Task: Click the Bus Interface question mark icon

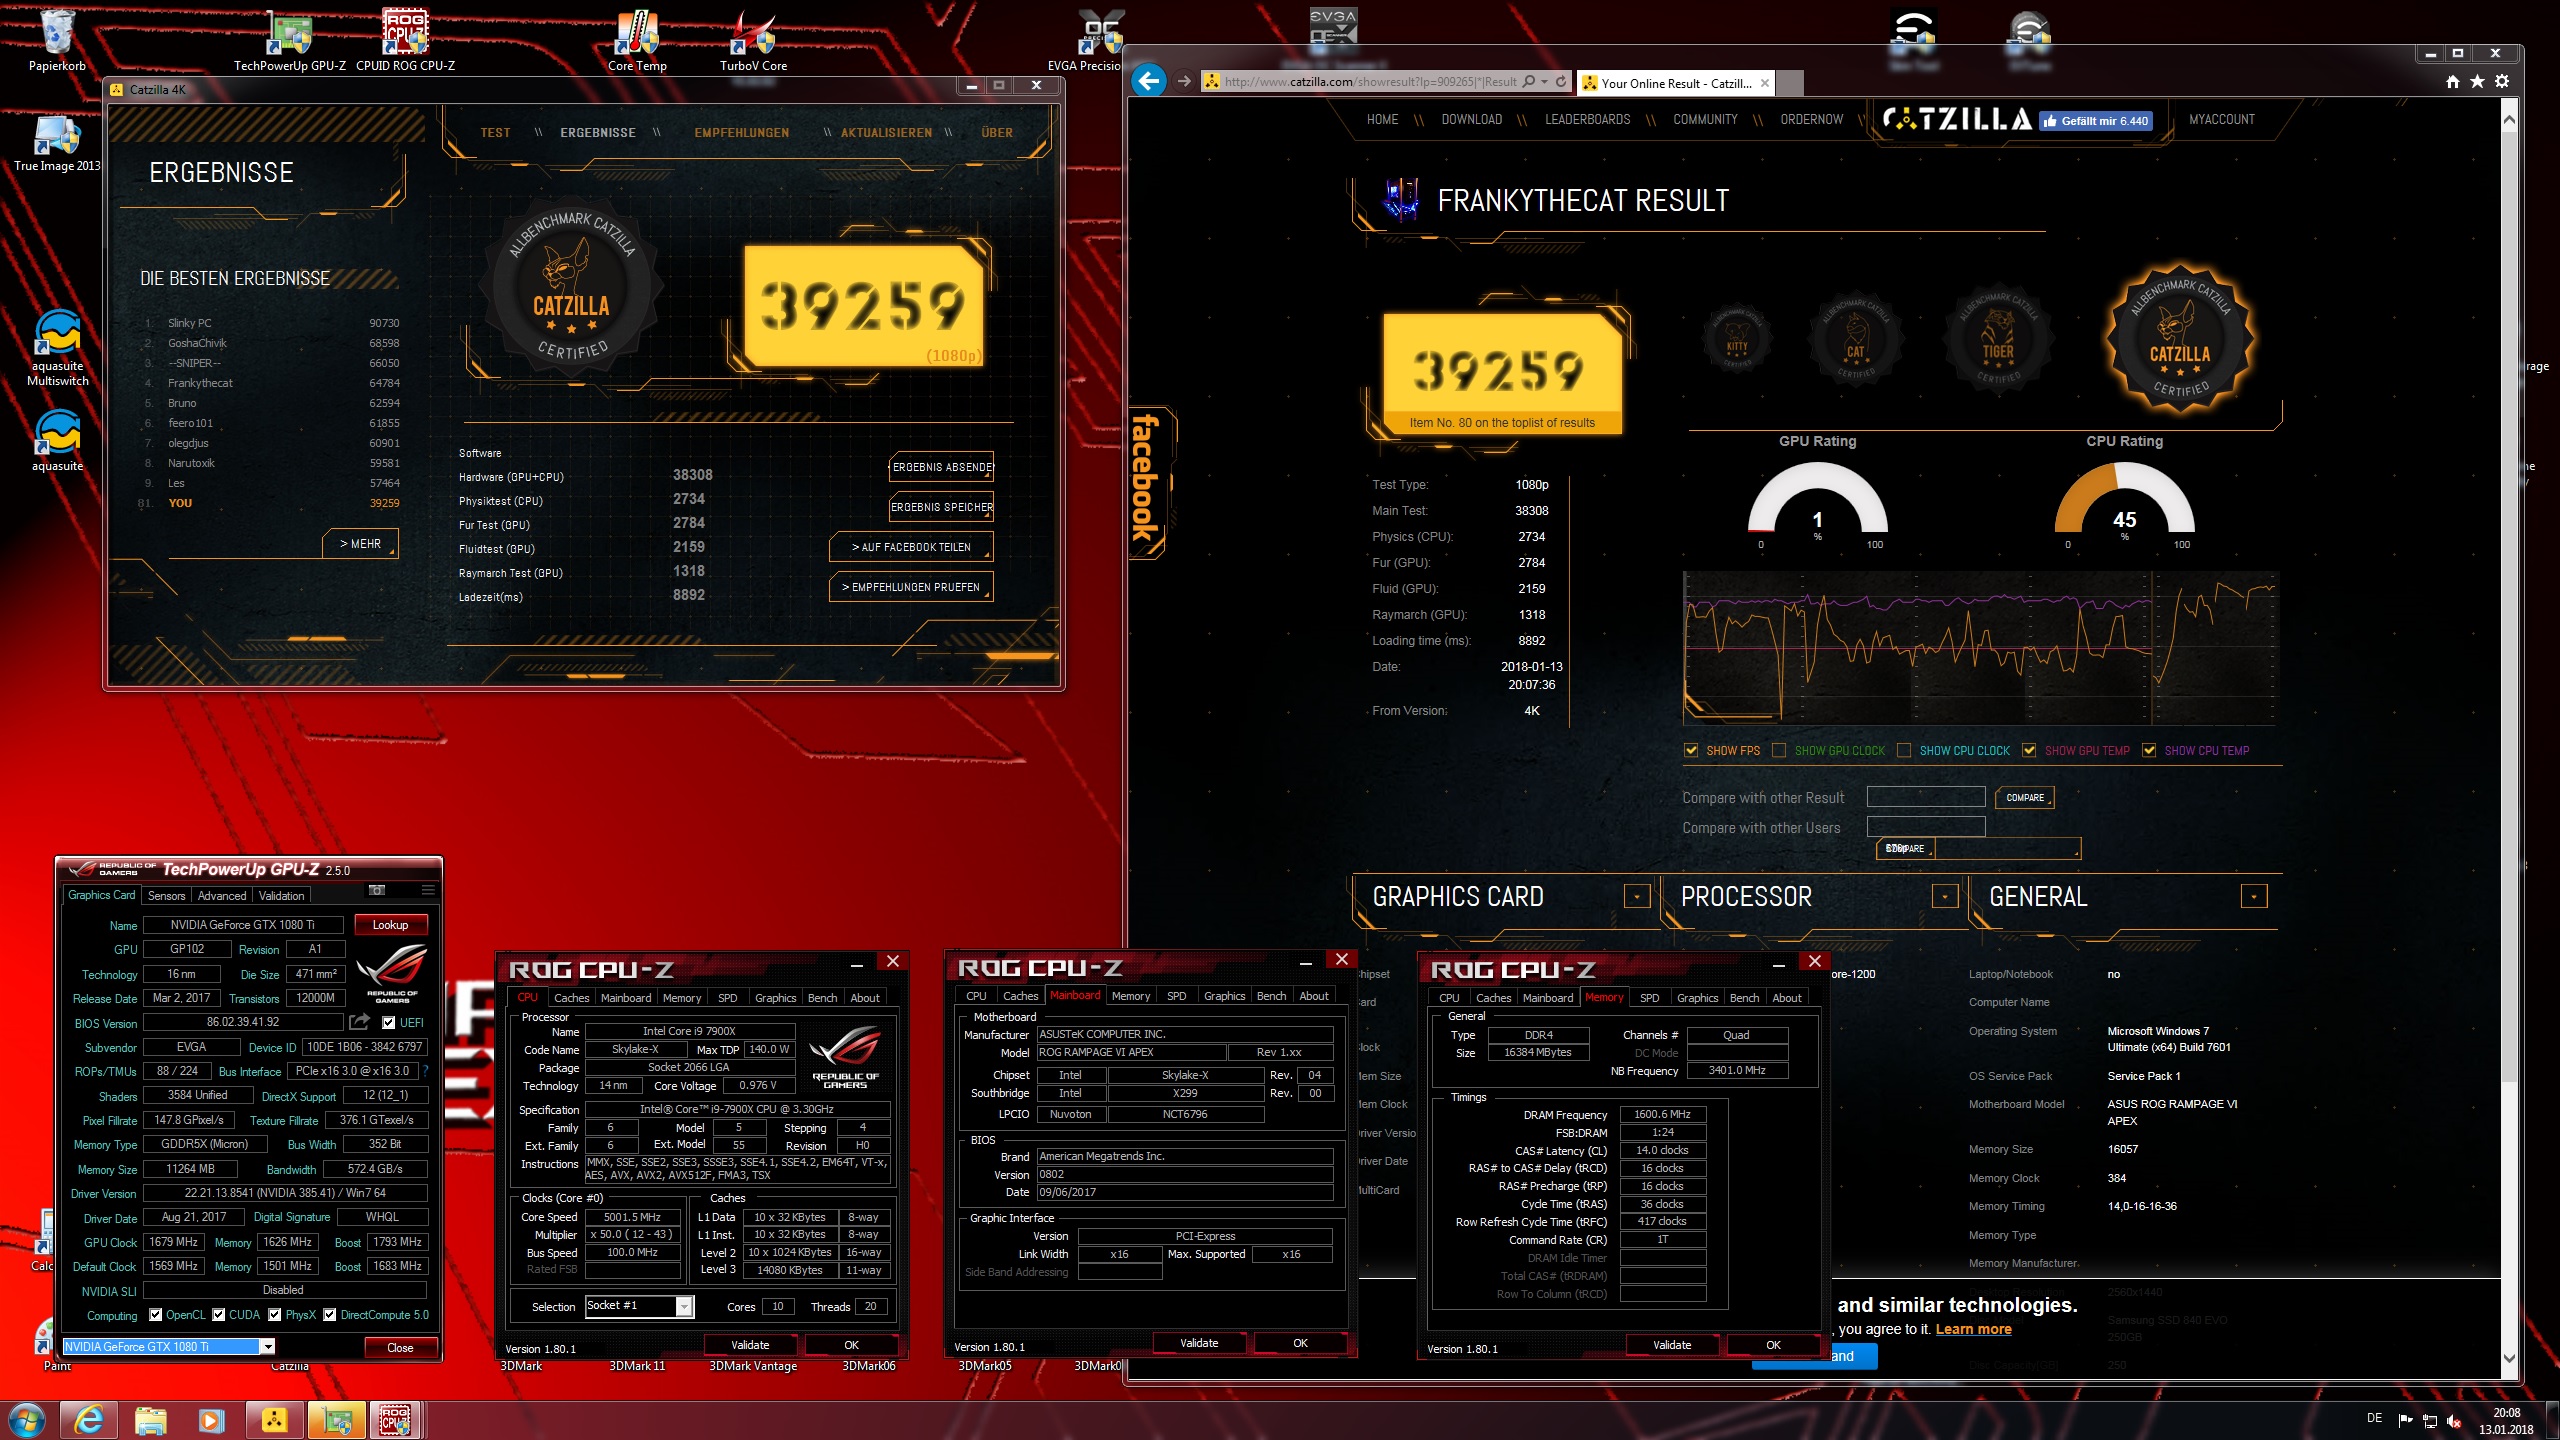Action: pyautogui.click(x=426, y=1071)
